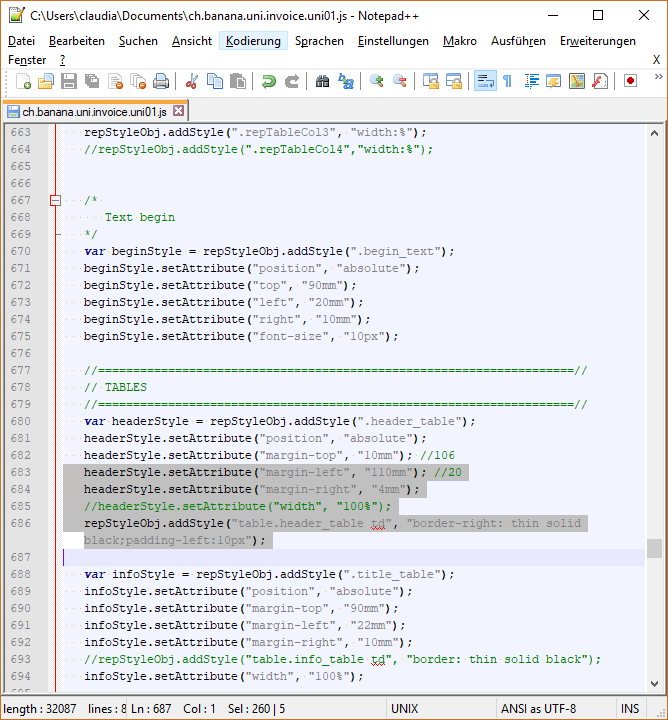Viewport: 668px width, 720px height.
Task: Print the document using the printer icon
Action: (x=161, y=81)
